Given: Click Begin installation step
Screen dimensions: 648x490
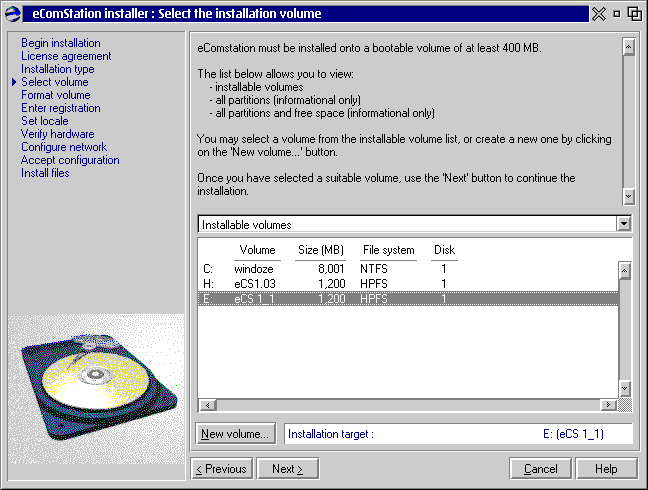Looking at the screenshot, I should (x=61, y=43).
